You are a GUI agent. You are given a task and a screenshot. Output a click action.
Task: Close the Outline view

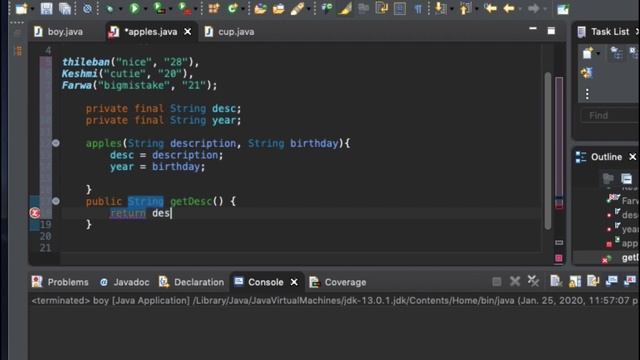632,157
